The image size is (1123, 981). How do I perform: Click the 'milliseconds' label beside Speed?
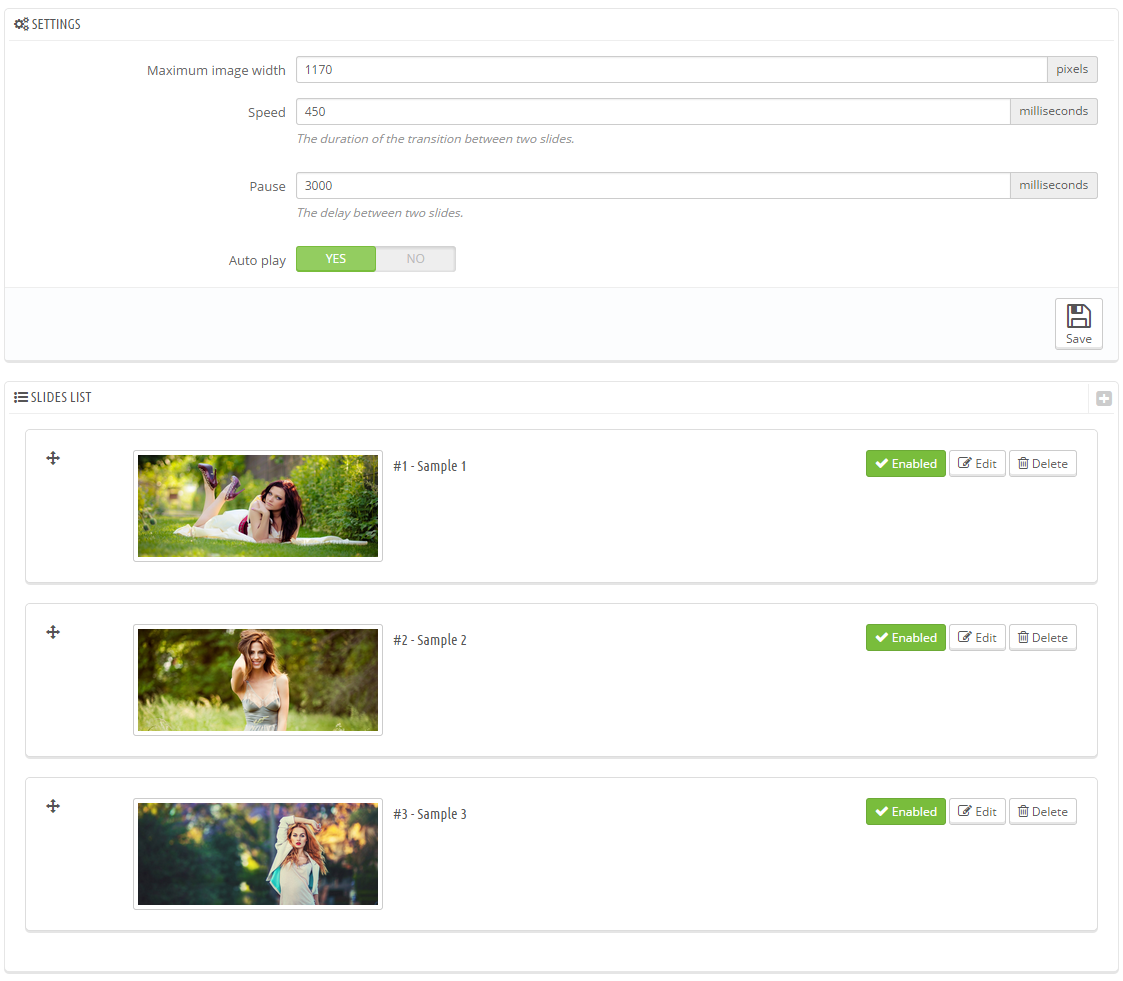(1054, 112)
